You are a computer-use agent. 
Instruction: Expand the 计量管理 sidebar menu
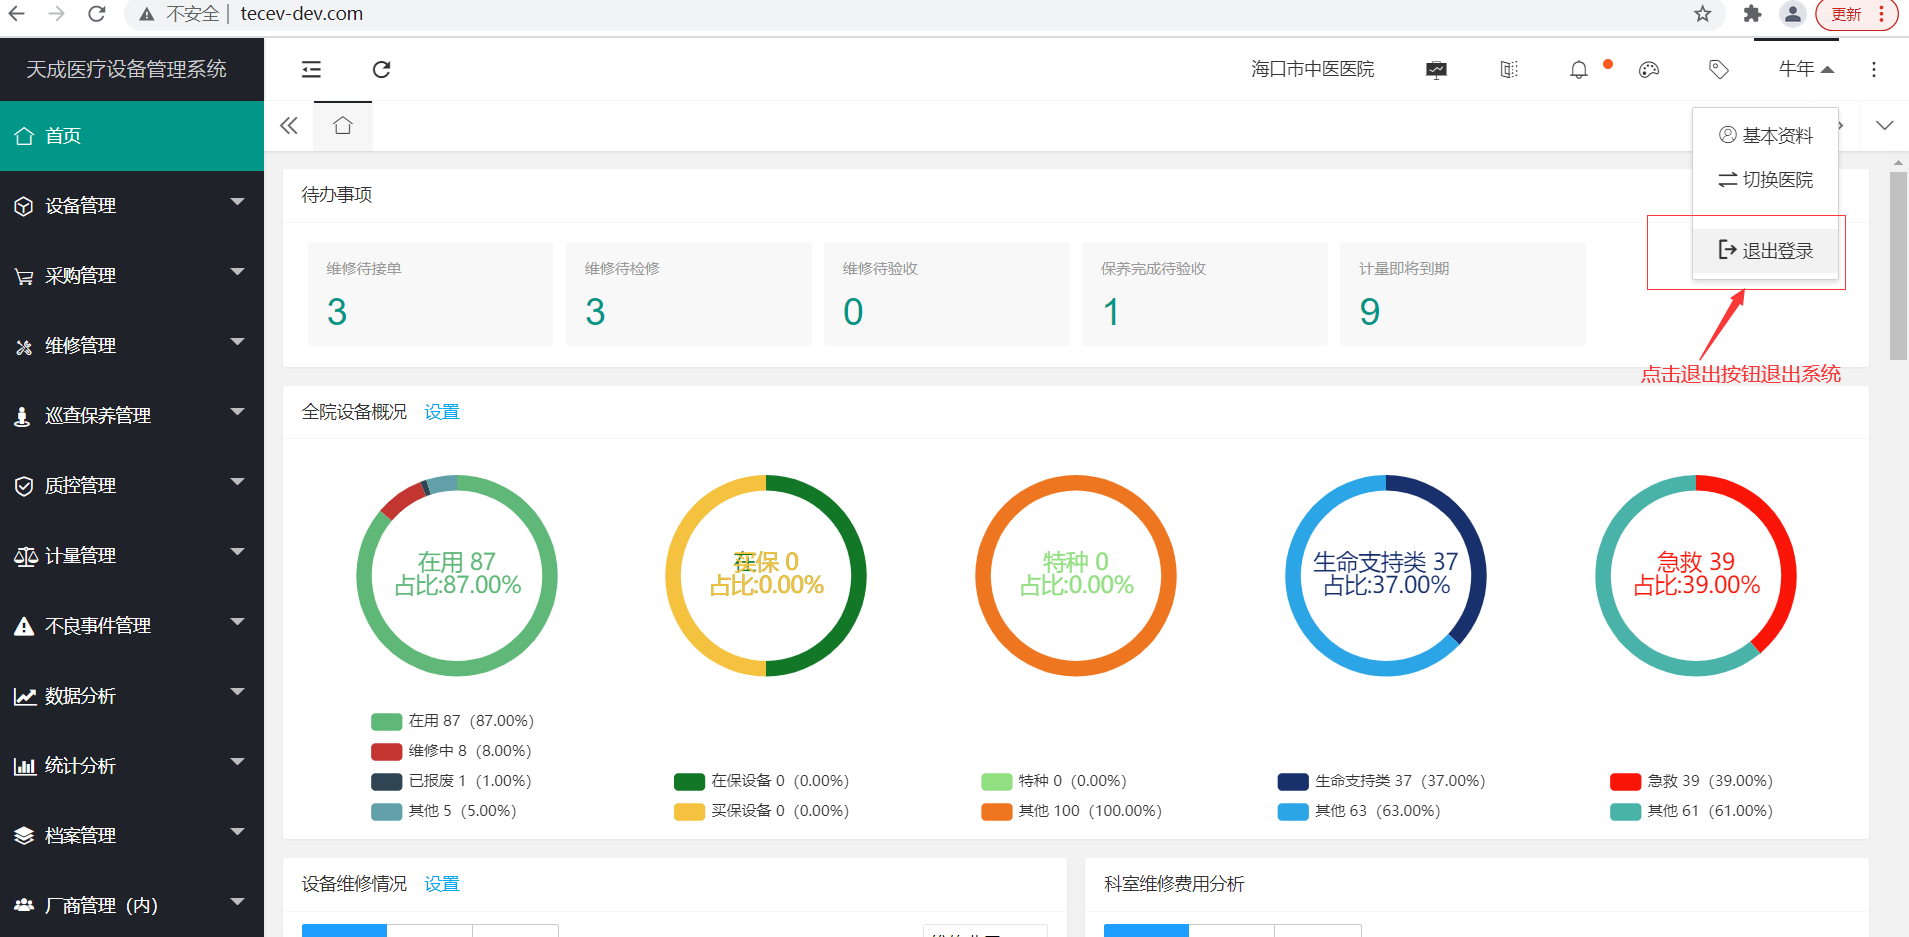click(132, 556)
